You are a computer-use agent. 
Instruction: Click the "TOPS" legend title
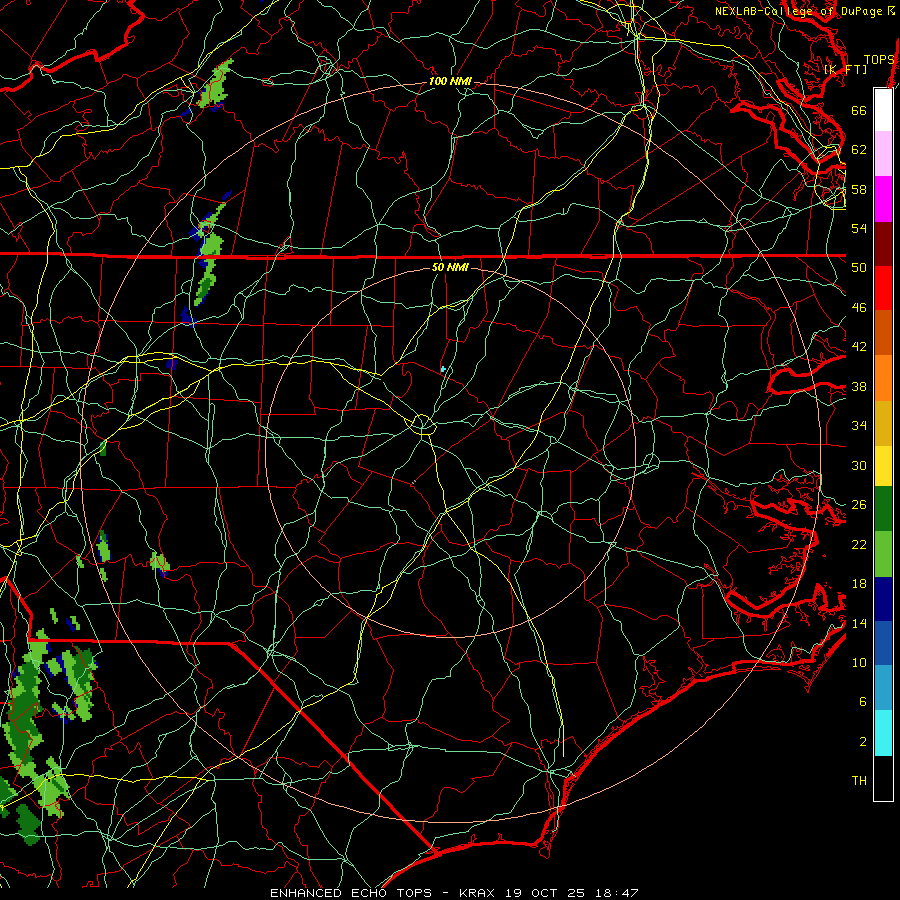pos(879,60)
